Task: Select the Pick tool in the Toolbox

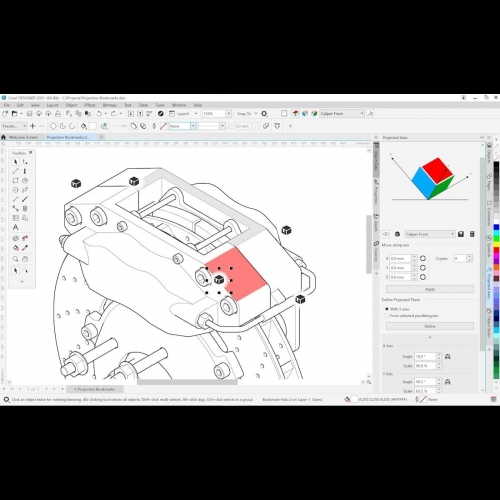Action: tap(15, 162)
